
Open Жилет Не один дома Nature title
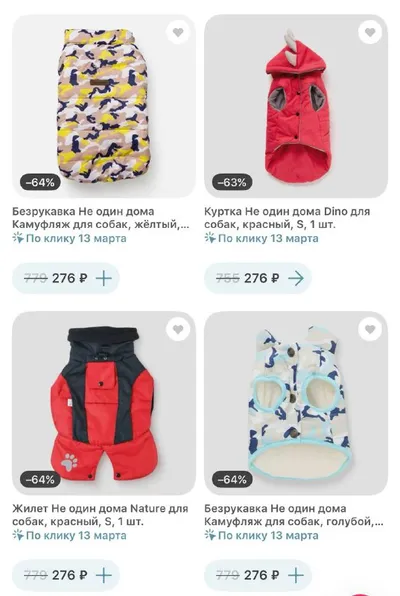[x=100, y=515]
